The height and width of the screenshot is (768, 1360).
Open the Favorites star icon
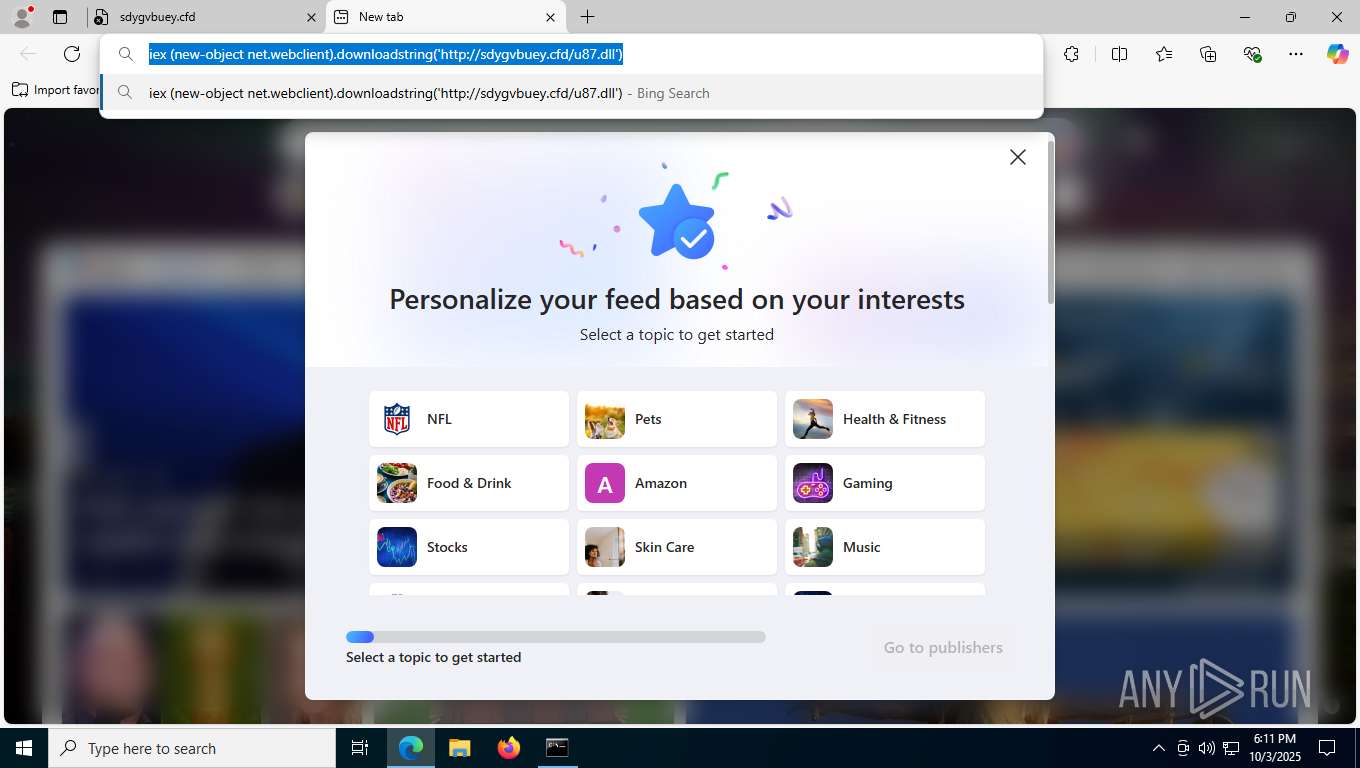(x=1164, y=54)
